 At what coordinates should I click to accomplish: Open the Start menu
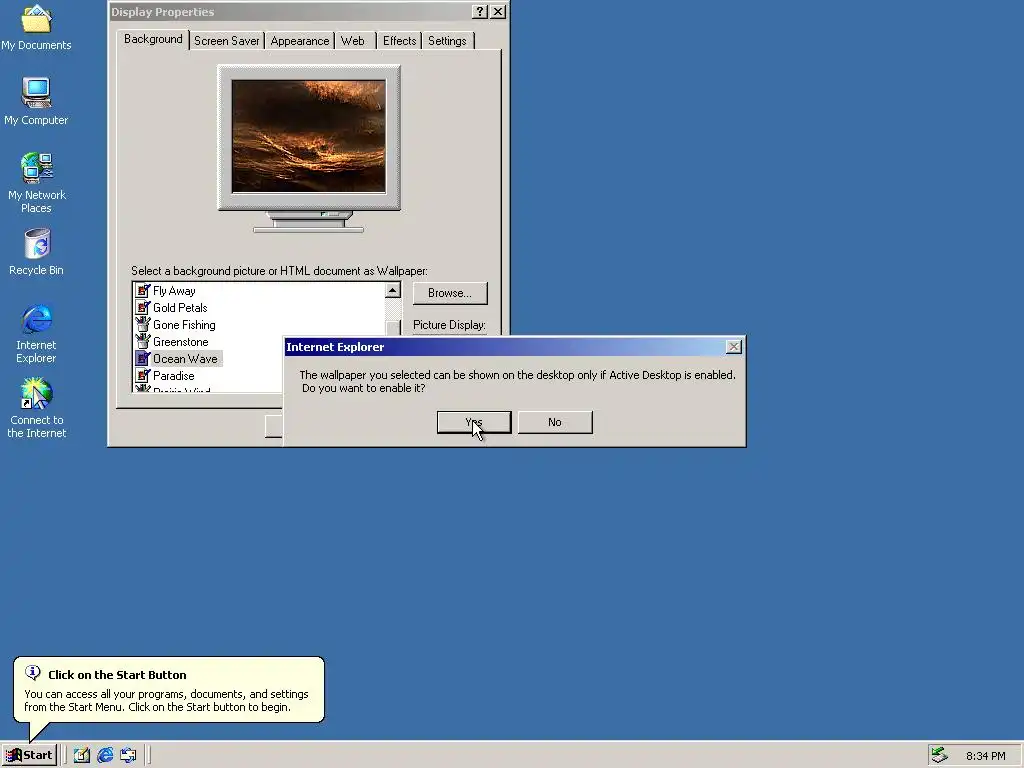(29, 755)
